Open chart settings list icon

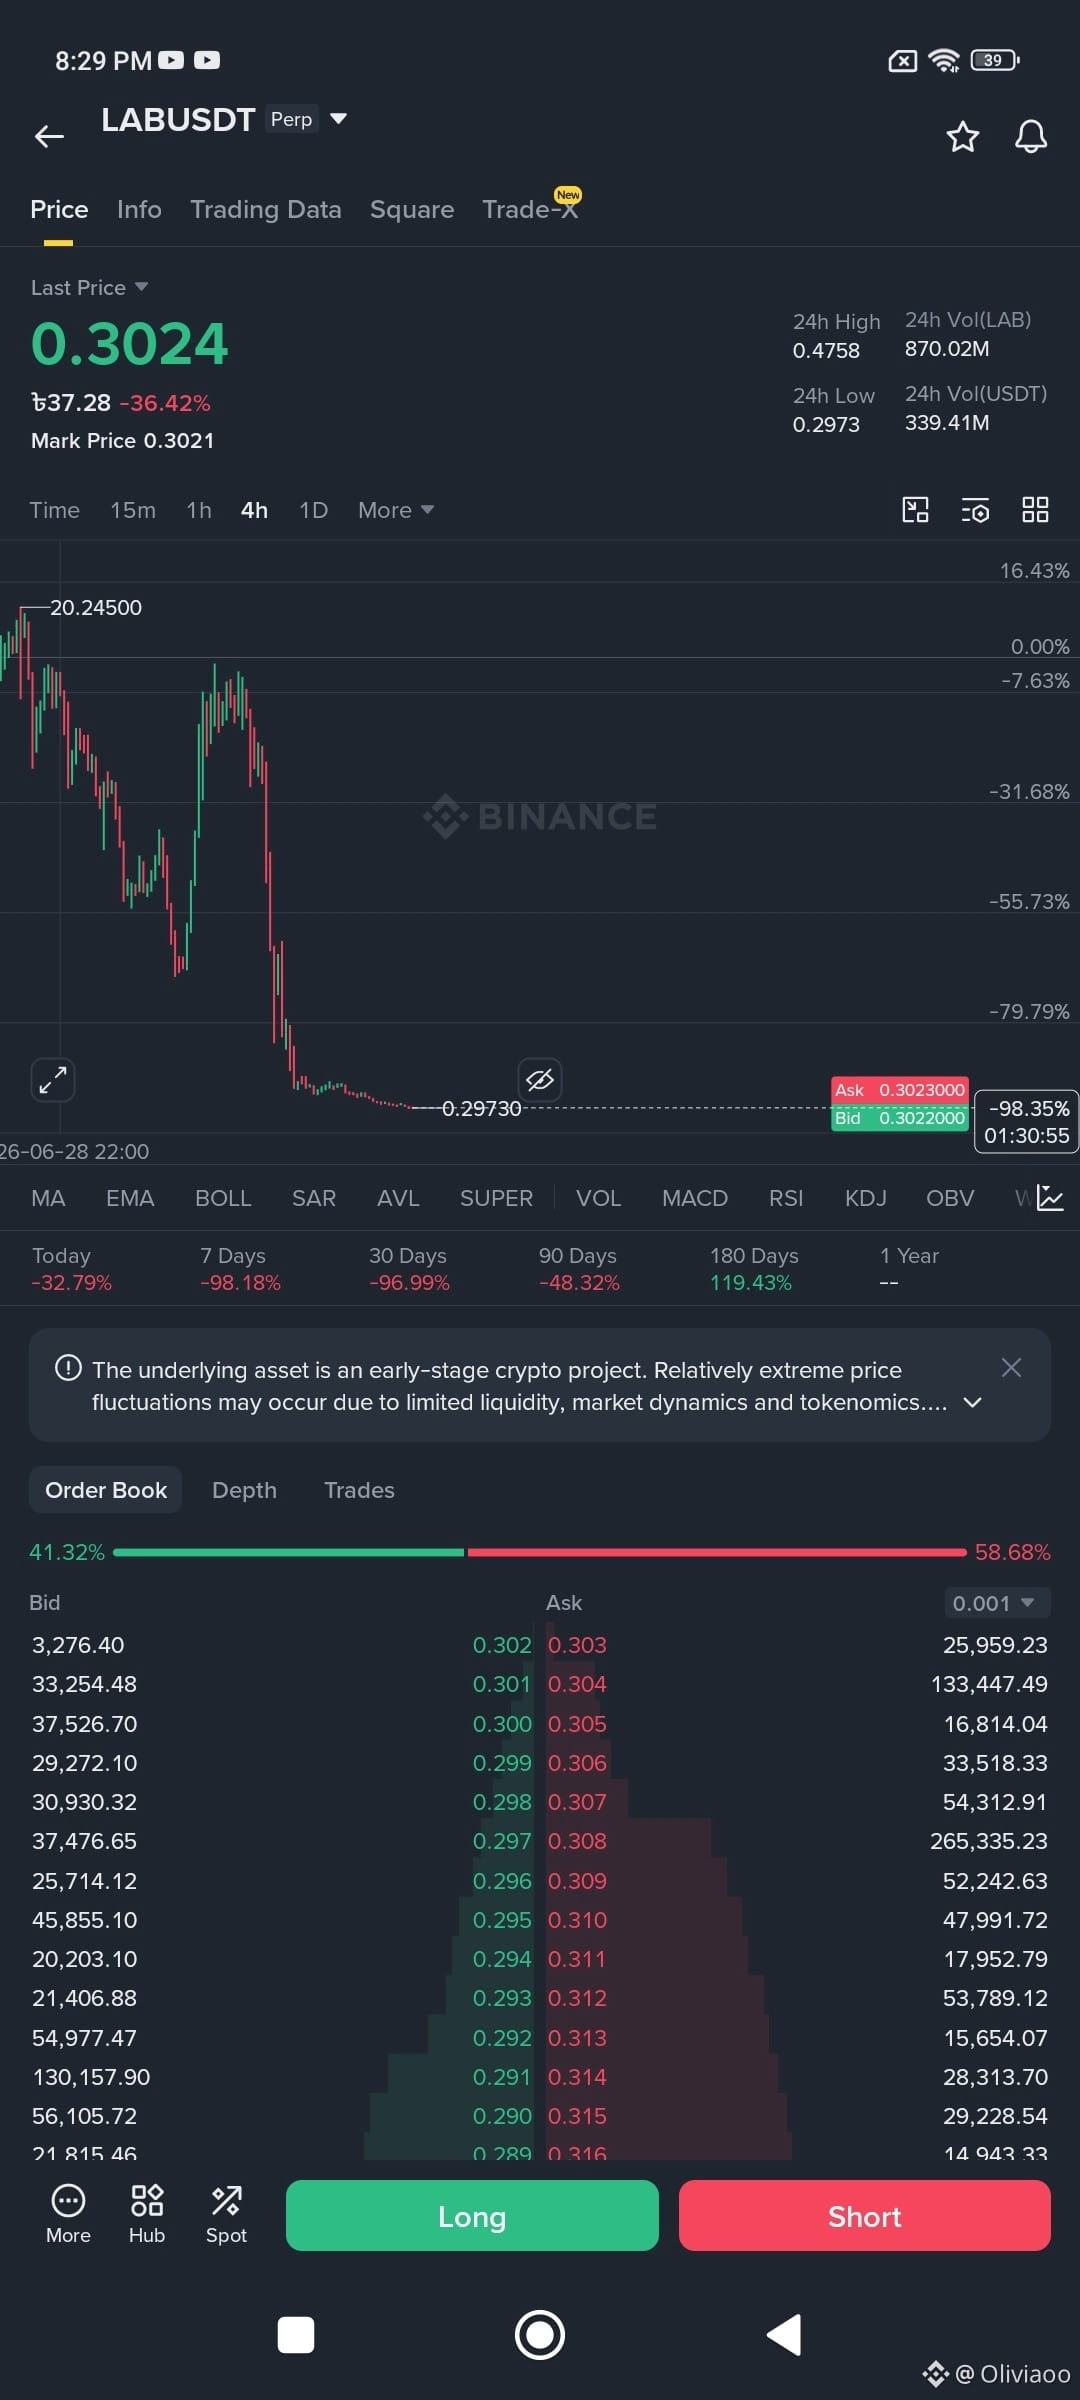coord(975,510)
